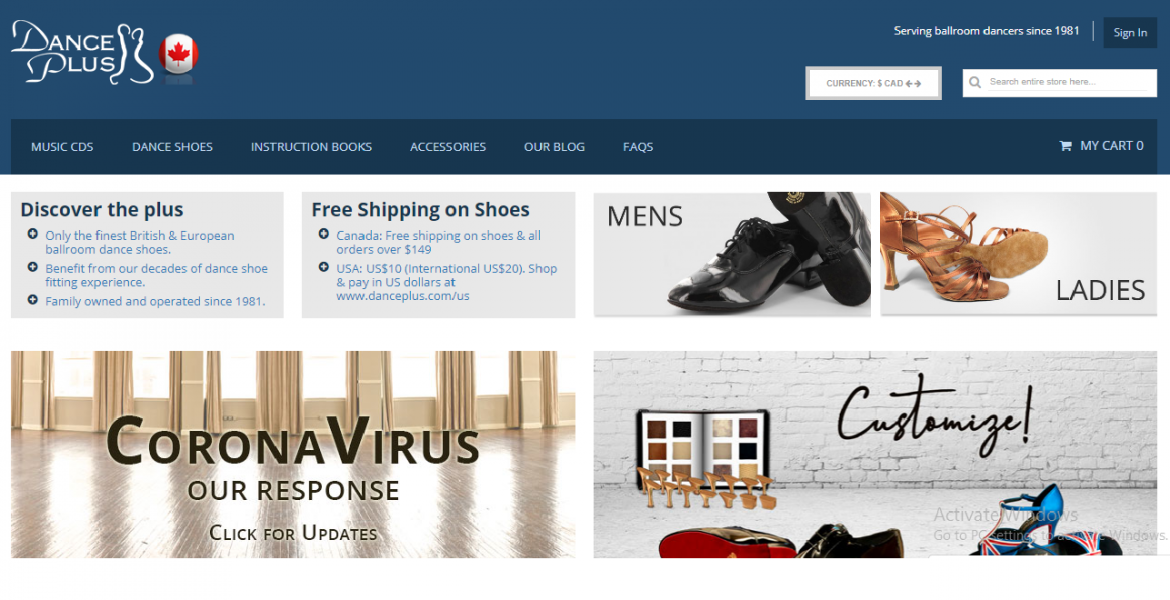This screenshot has width=1170, height=600.
Task: Click the bullet icon next to Canada free shipping
Action: click(x=324, y=234)
